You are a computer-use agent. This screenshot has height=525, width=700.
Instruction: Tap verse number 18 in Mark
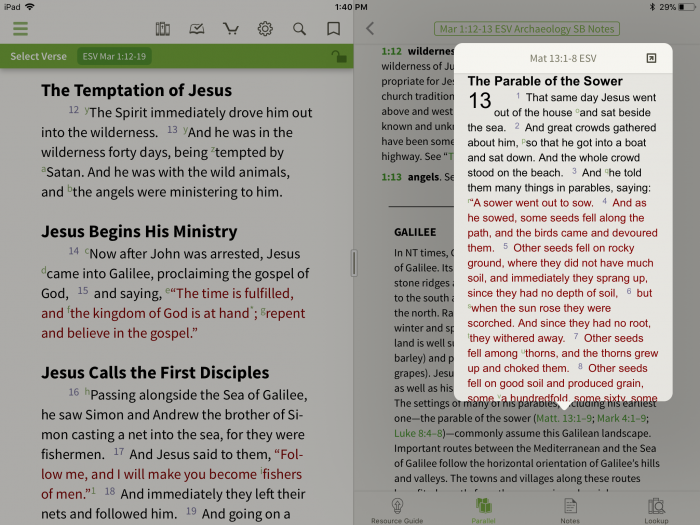[110, 491]
